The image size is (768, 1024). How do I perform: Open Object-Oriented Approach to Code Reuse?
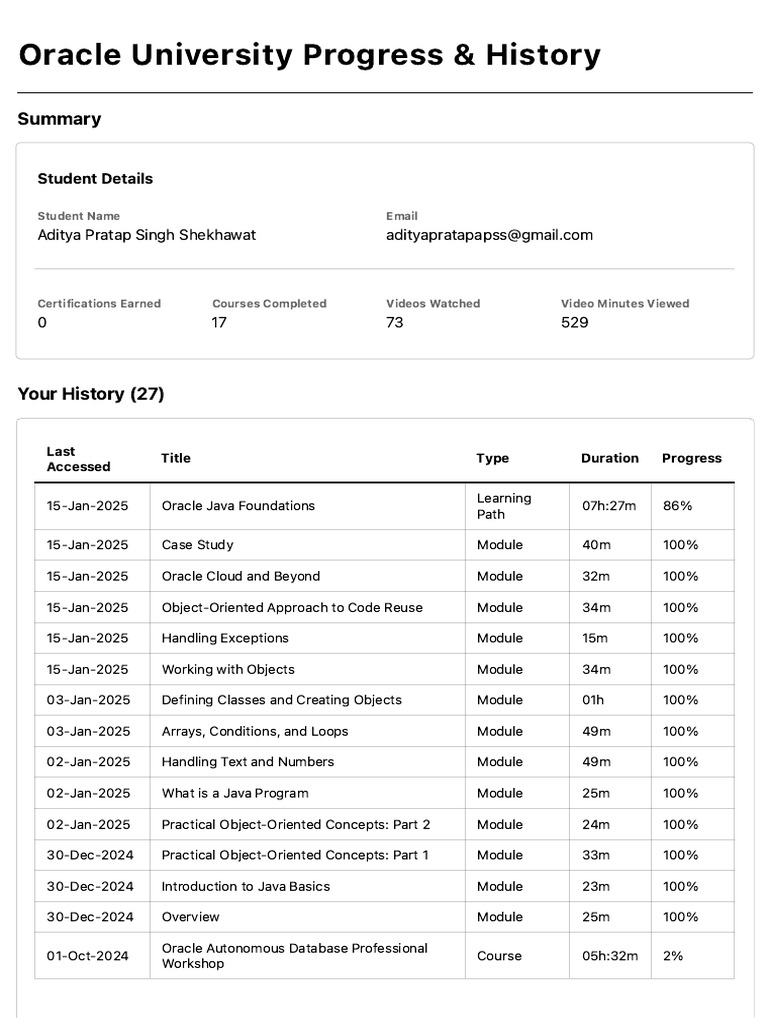[292, 607]
